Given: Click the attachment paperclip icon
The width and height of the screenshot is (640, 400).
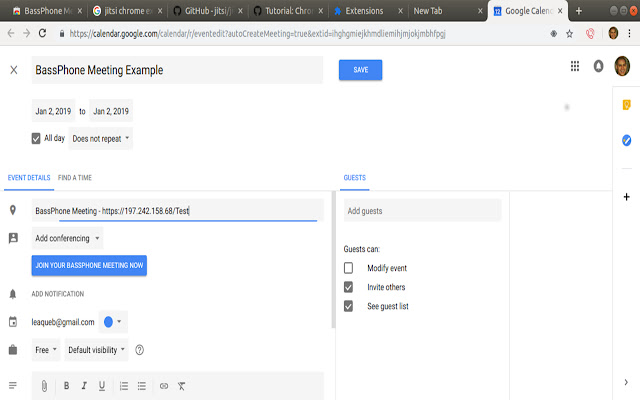Looking at the screenshot, I should [44, 386].
